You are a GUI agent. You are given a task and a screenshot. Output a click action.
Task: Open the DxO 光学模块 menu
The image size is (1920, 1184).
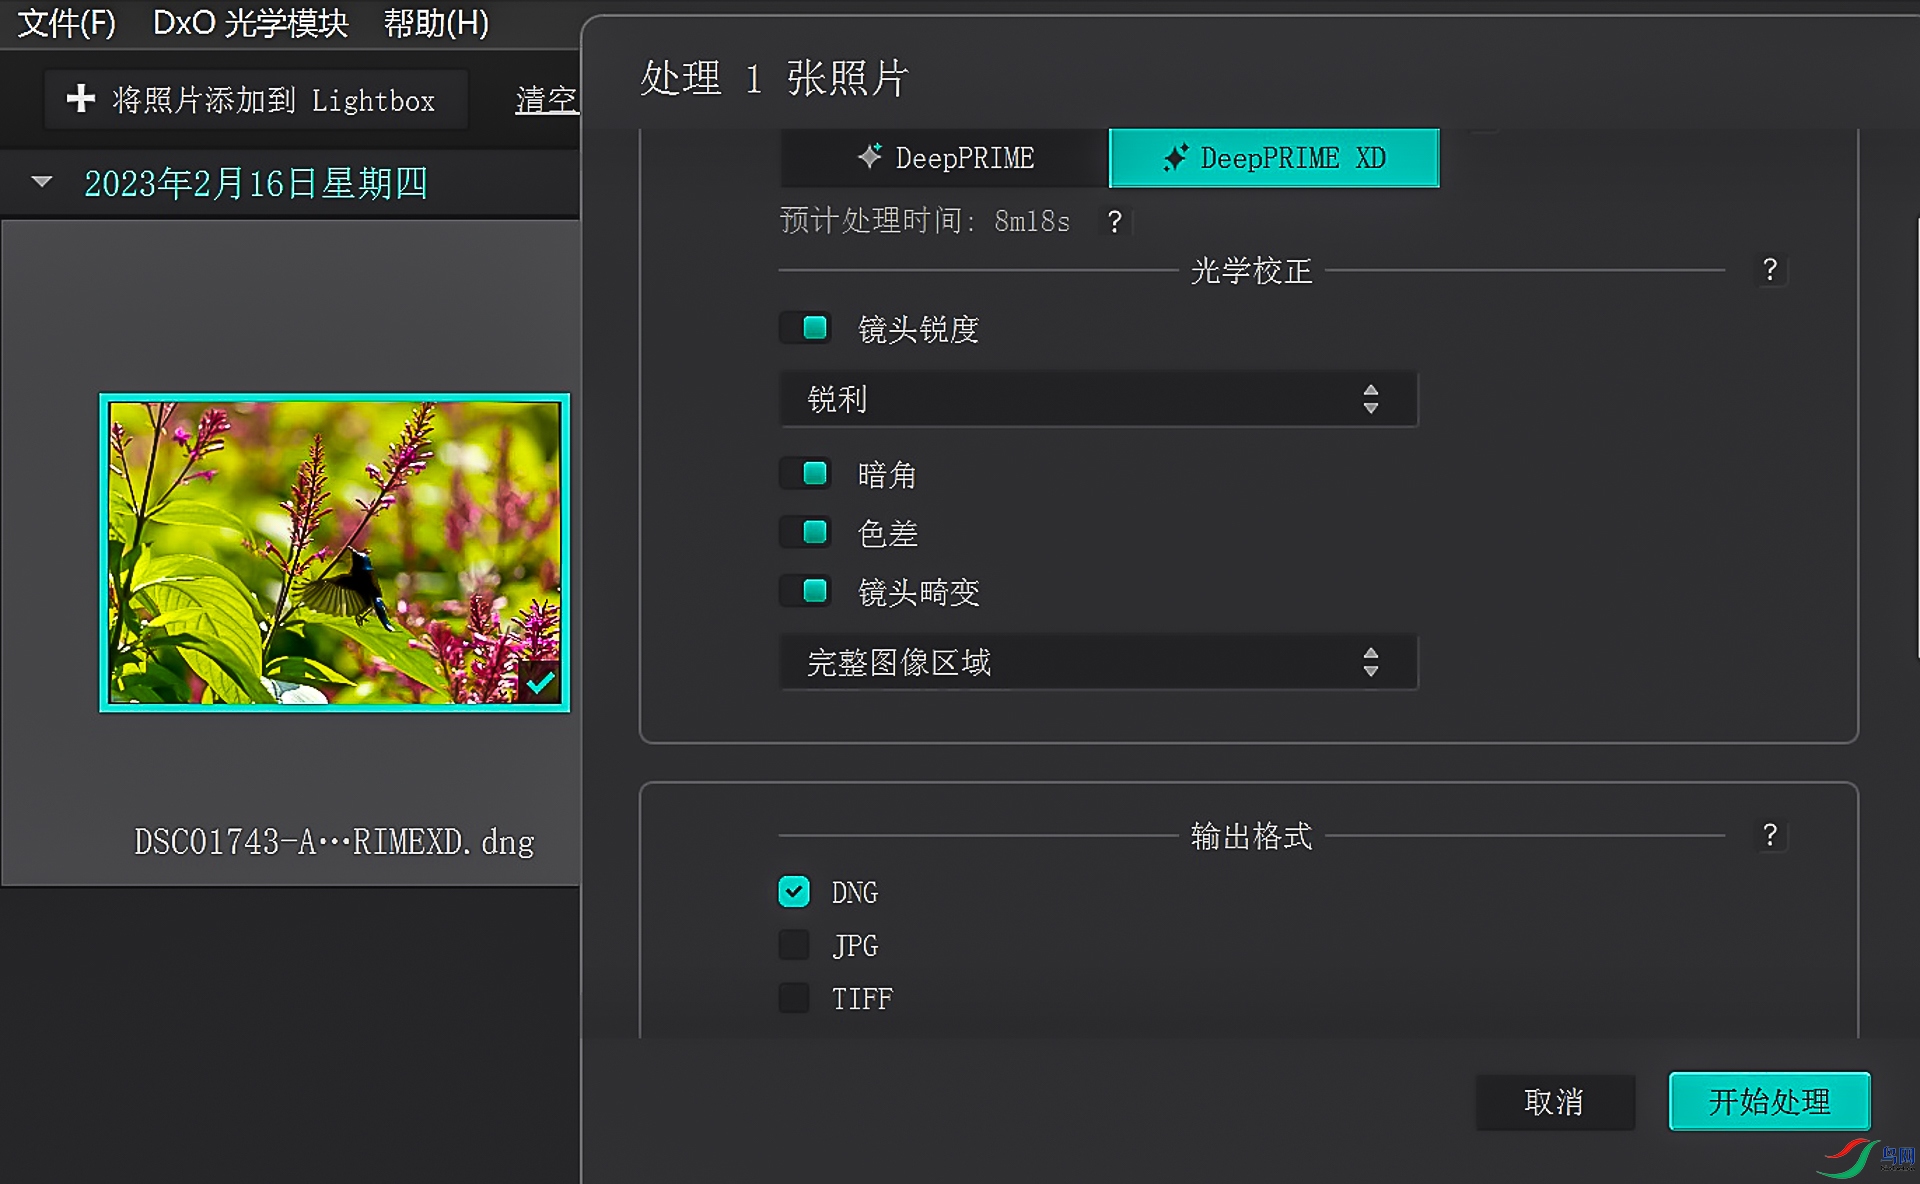pyautogui.click(x=250, y=23)
